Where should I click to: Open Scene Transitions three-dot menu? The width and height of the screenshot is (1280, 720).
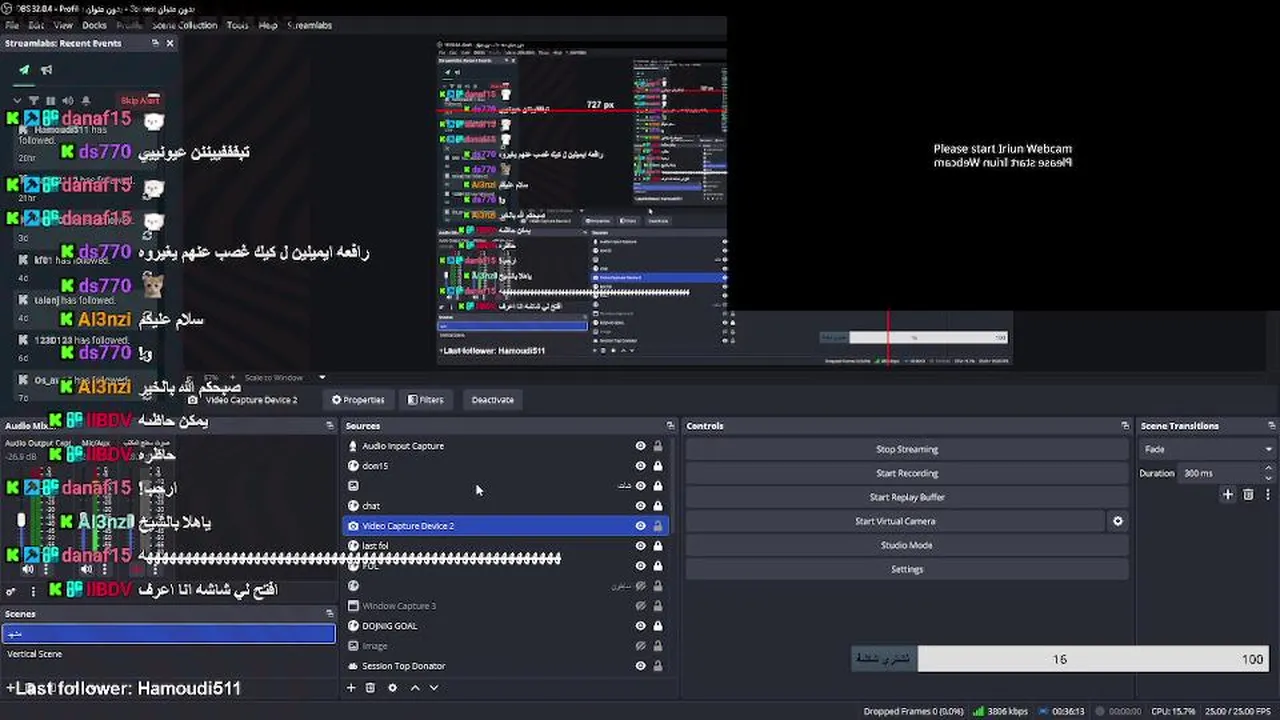pyautogui.click(x=1266, y=494)
